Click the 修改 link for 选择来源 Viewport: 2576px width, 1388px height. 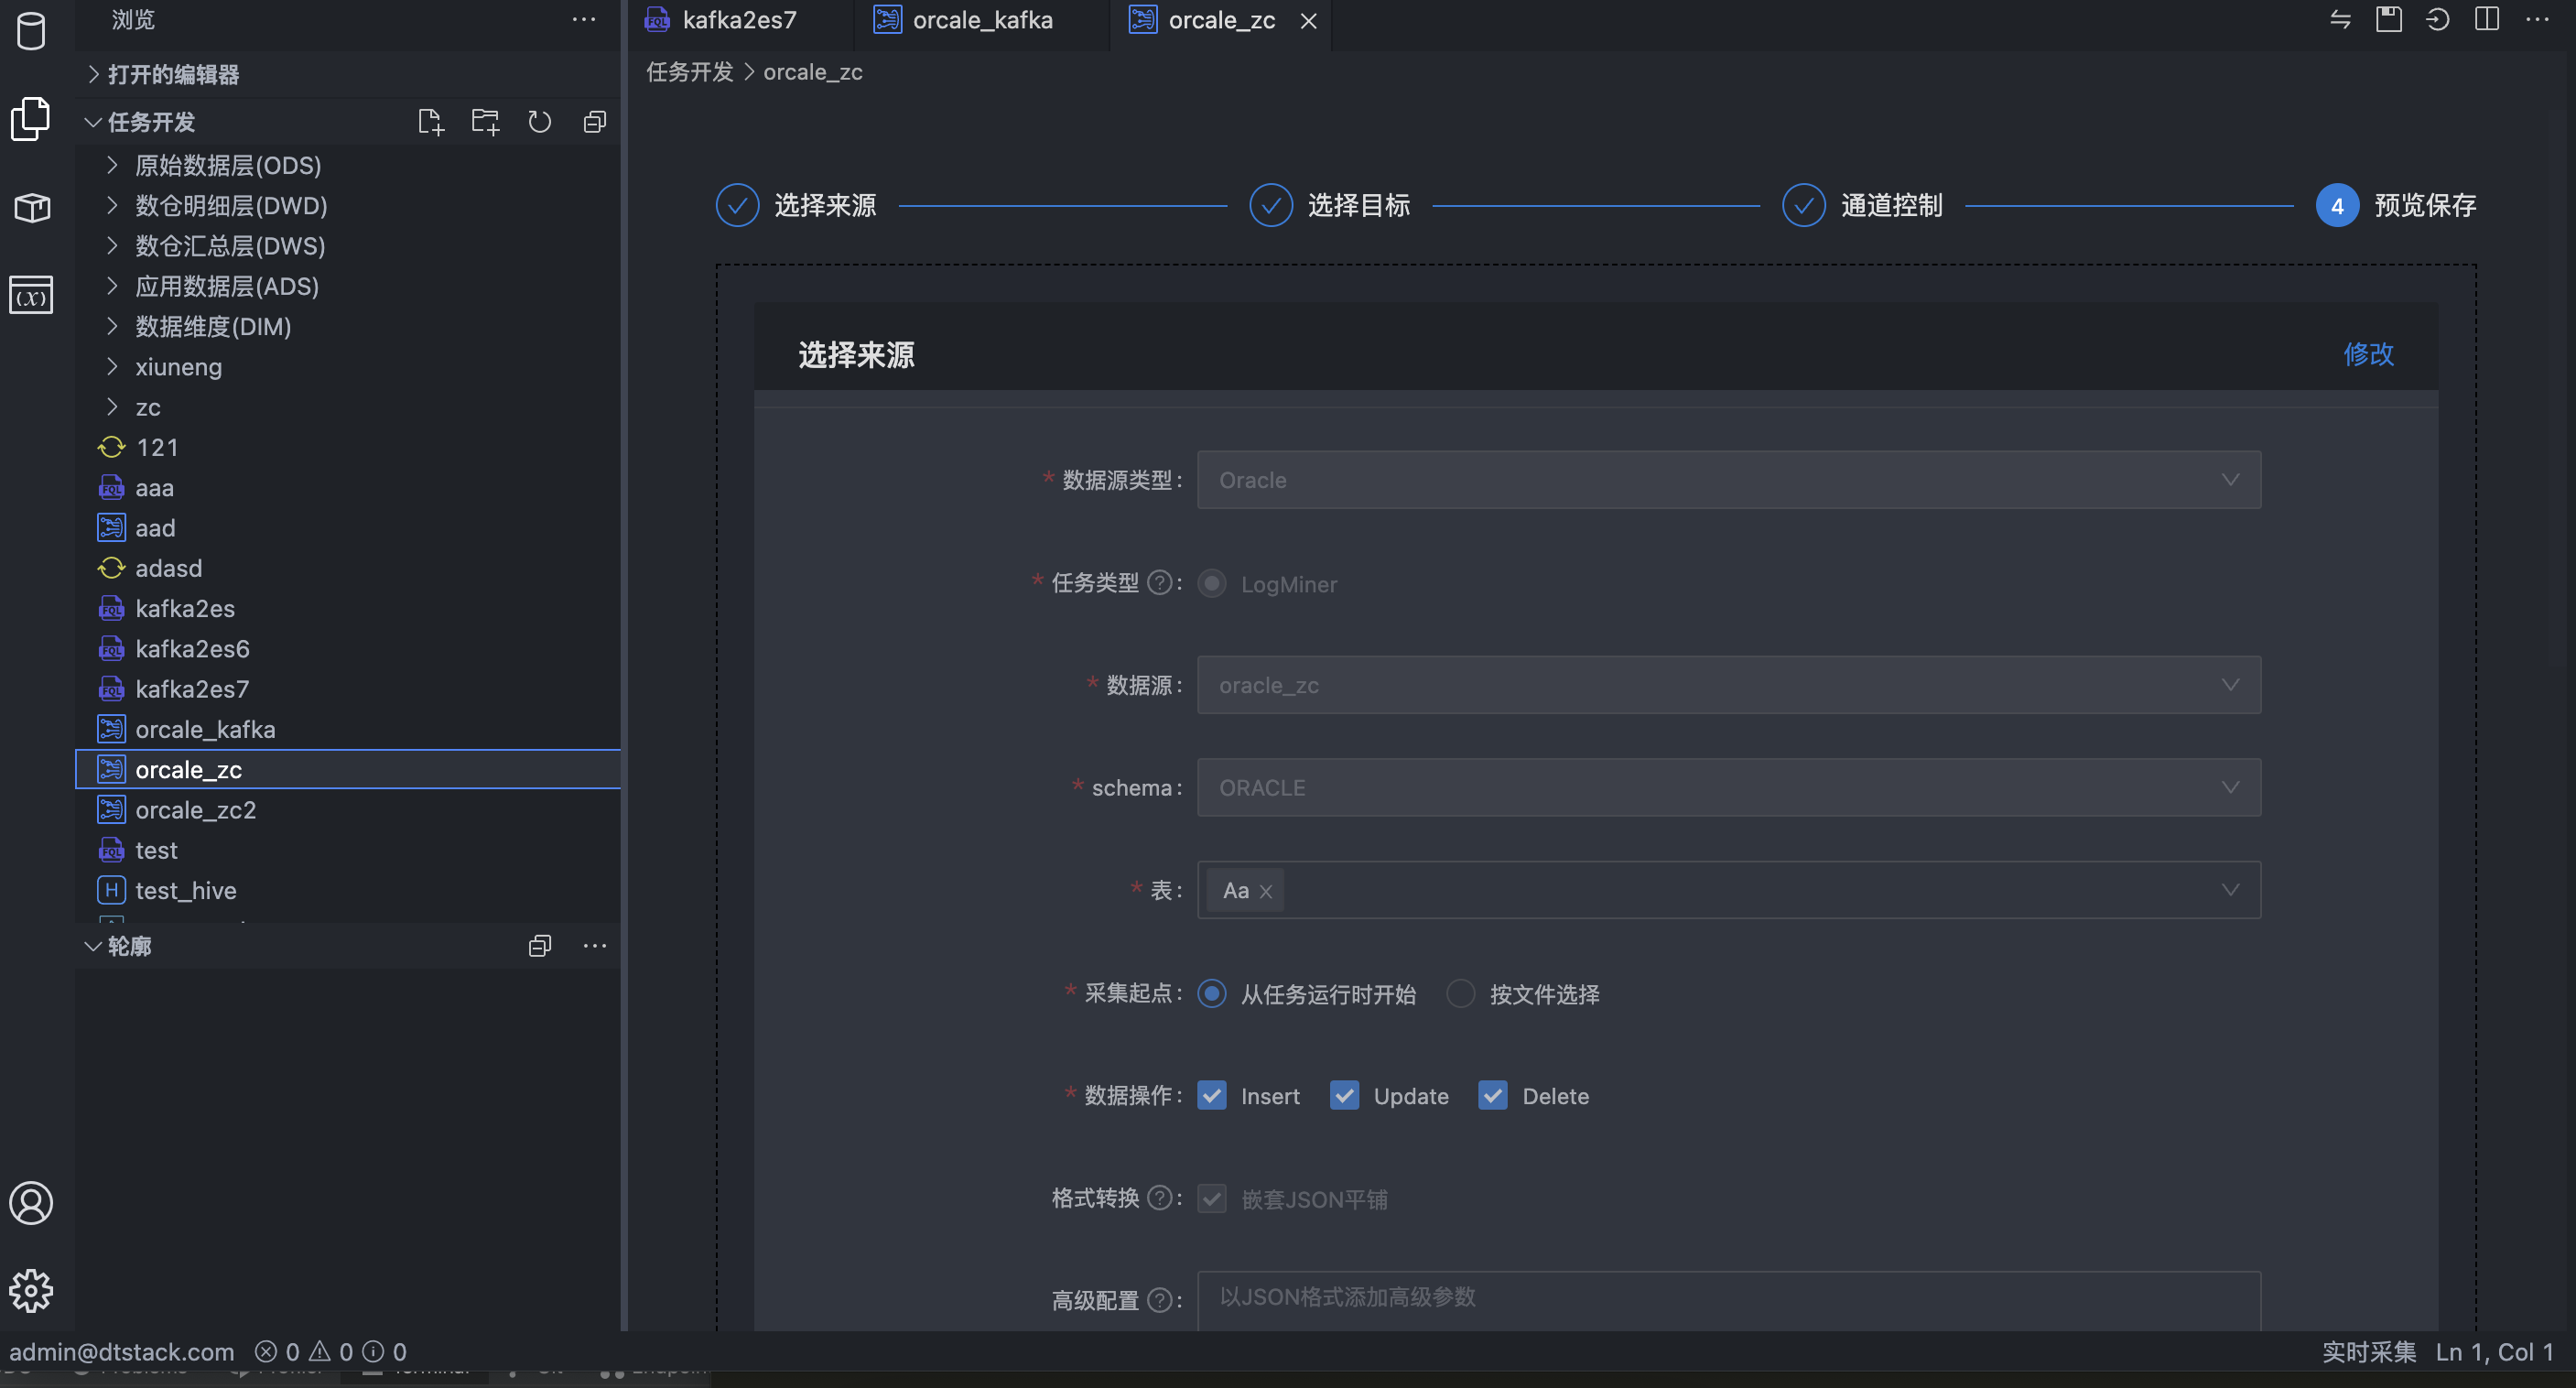click(2368, 354)
